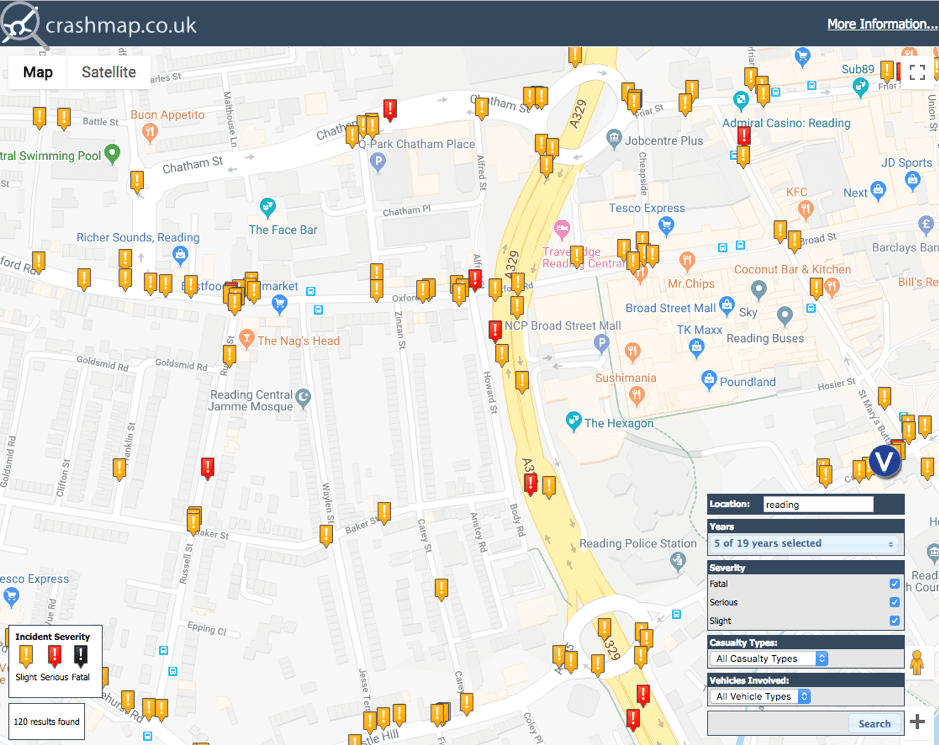Viewport: 939px width, 745px height.
Task: Click the Travelodge hotel icon
Action: pos(561,228)
